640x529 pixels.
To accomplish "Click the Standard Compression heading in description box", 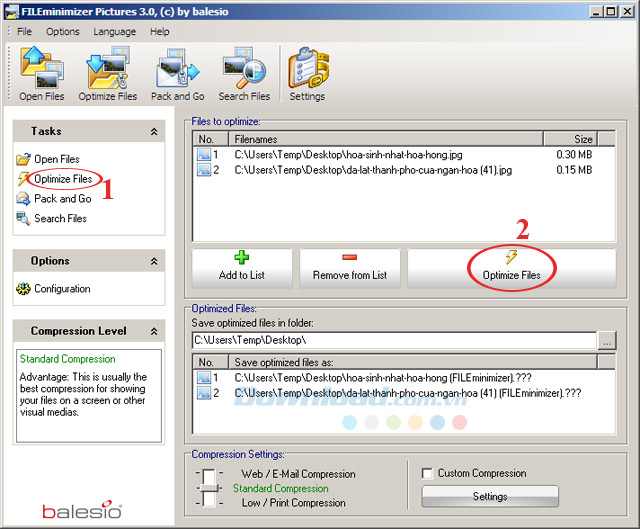I will pyautogui.click(x=68, y=359).
